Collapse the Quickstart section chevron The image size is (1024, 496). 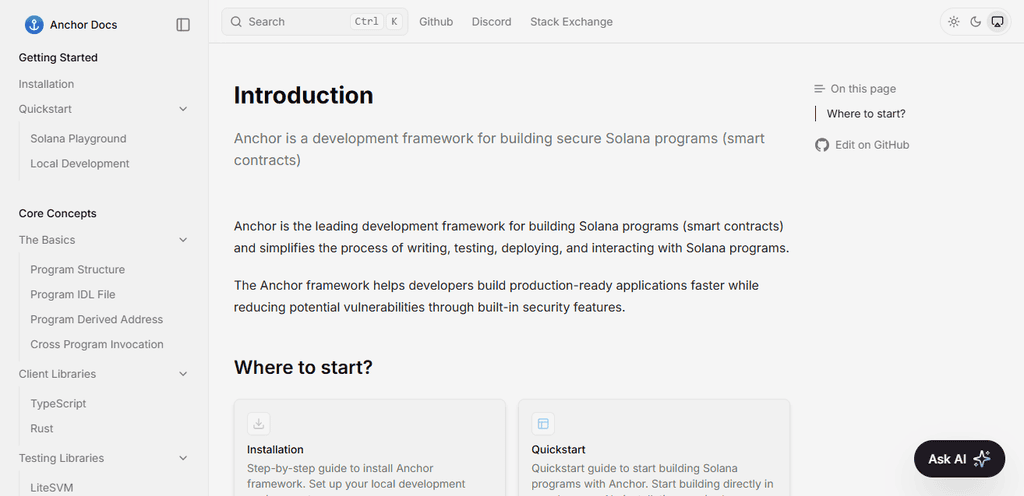click(184, 109)
